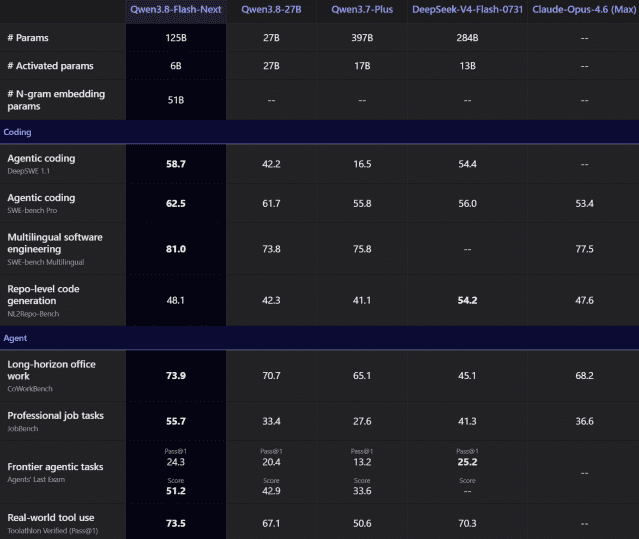Click the 81.0 multilingual score
The width and height of the screenshot is (639, 539).
[176, 249]
